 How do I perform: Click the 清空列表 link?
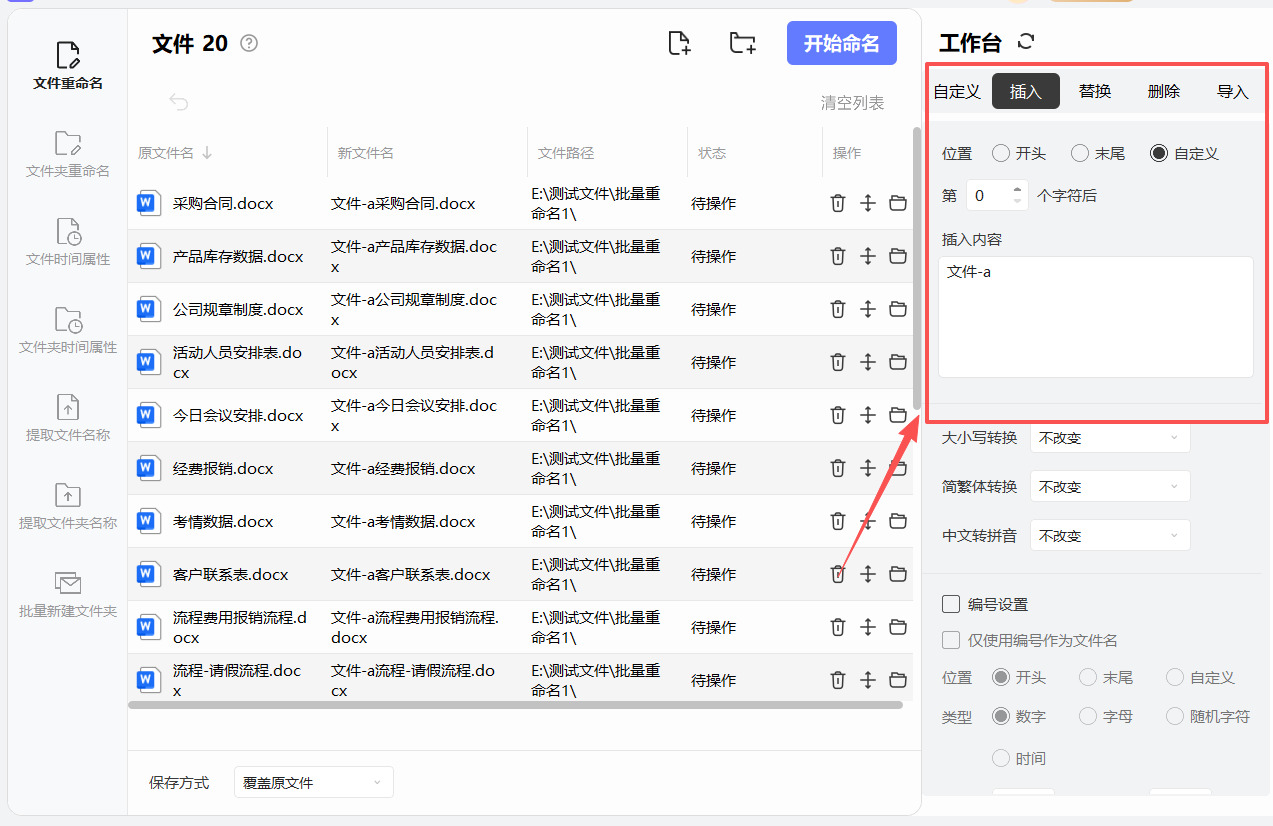[852, 103]
